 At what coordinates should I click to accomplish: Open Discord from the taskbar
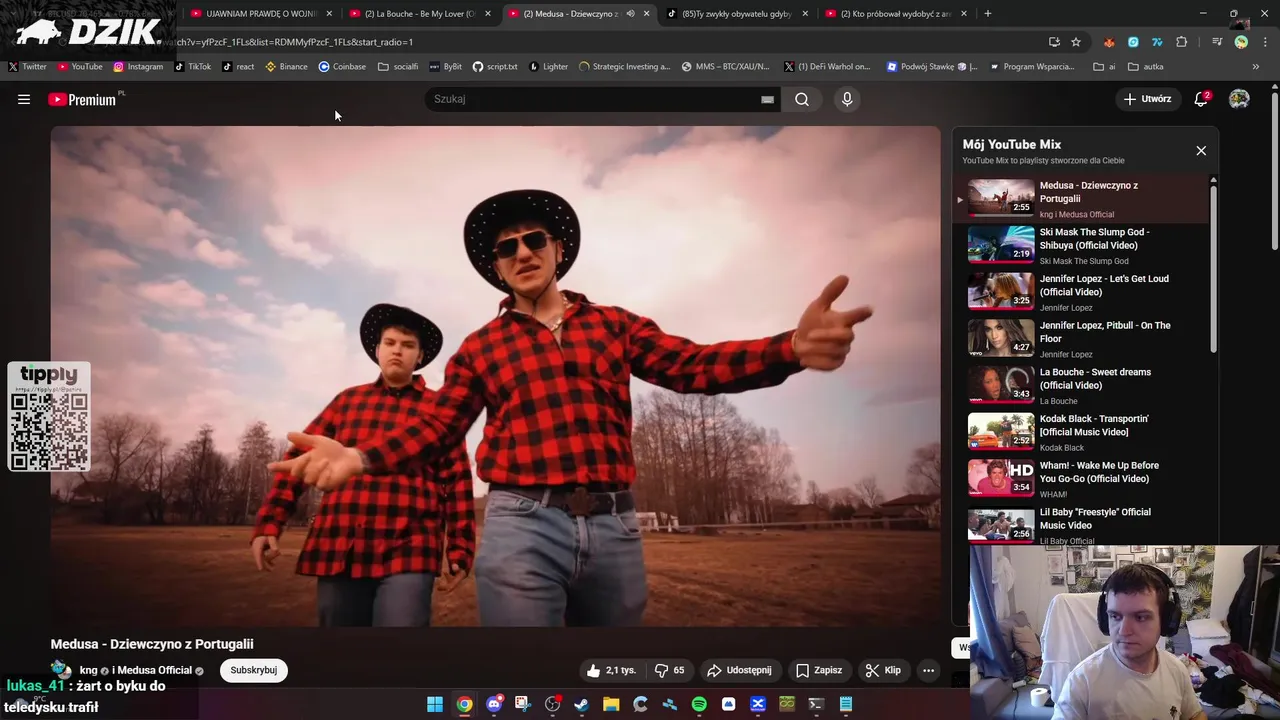(x=494, y=704)
